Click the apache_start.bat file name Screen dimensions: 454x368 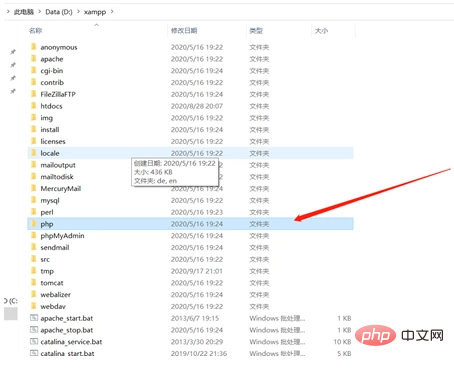[67, 318]
